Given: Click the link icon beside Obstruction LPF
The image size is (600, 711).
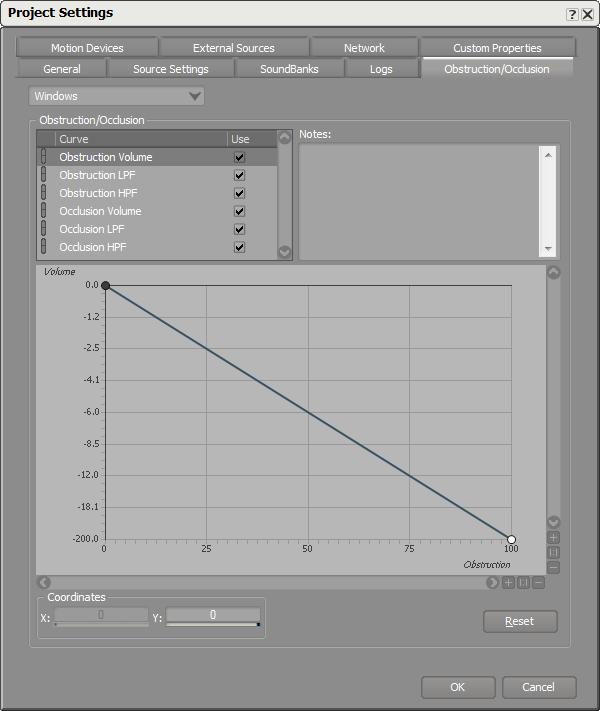Looking at the screenshot, I should [x=44, y=175].
